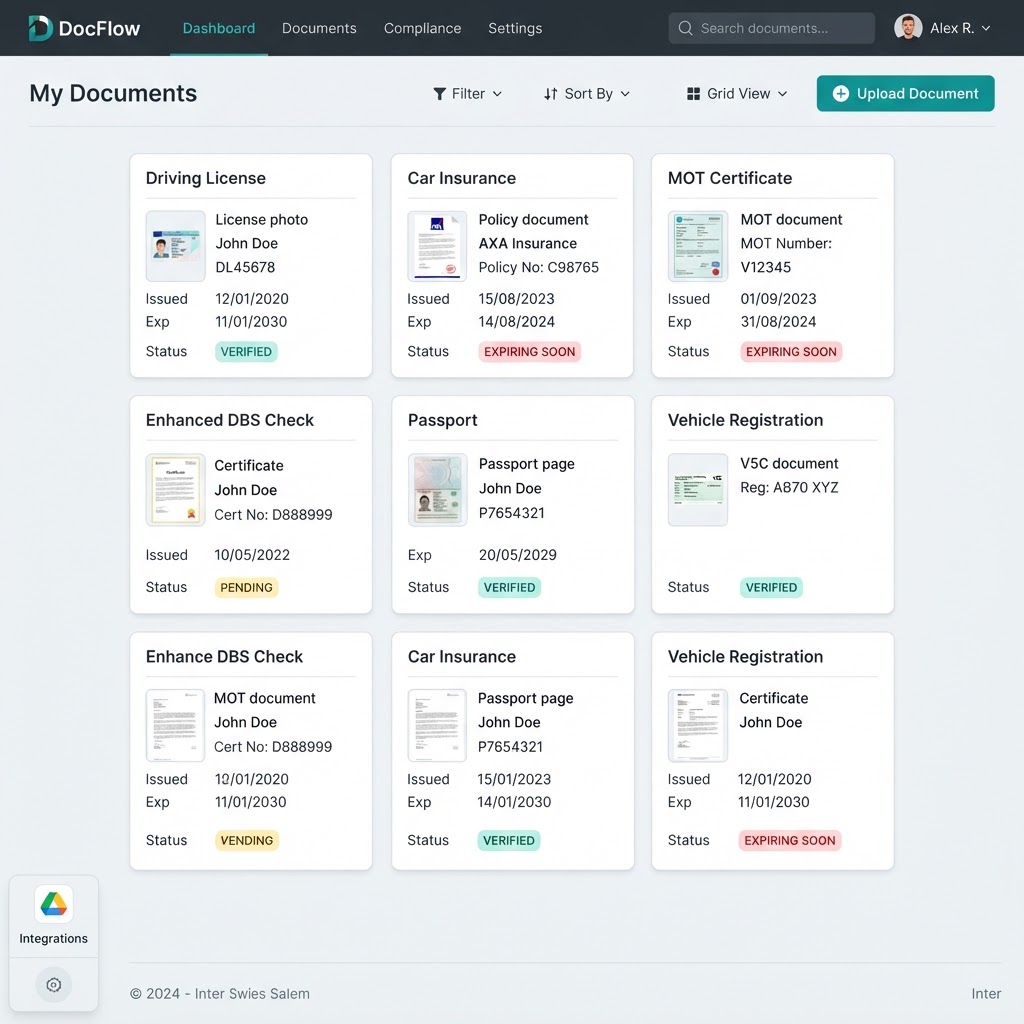The image size is (1024, 1024).
Task: Click Alex R. profile avatar
Action: pyautogui.click(x=908, y=27)
